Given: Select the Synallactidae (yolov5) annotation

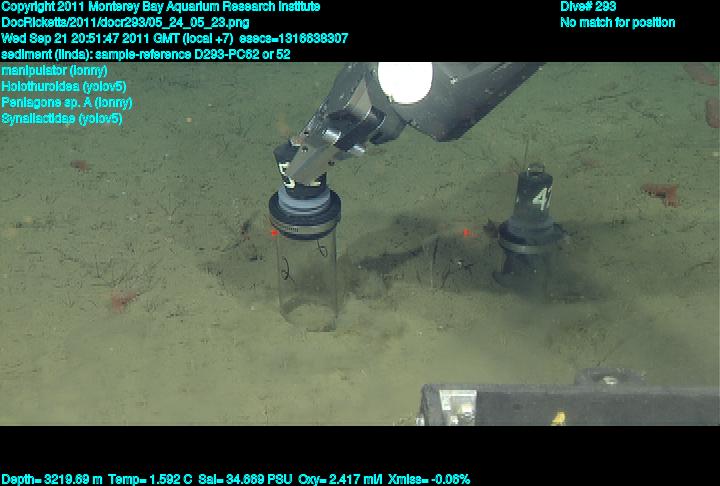Looking at the screenshot, I should [62, 118].
